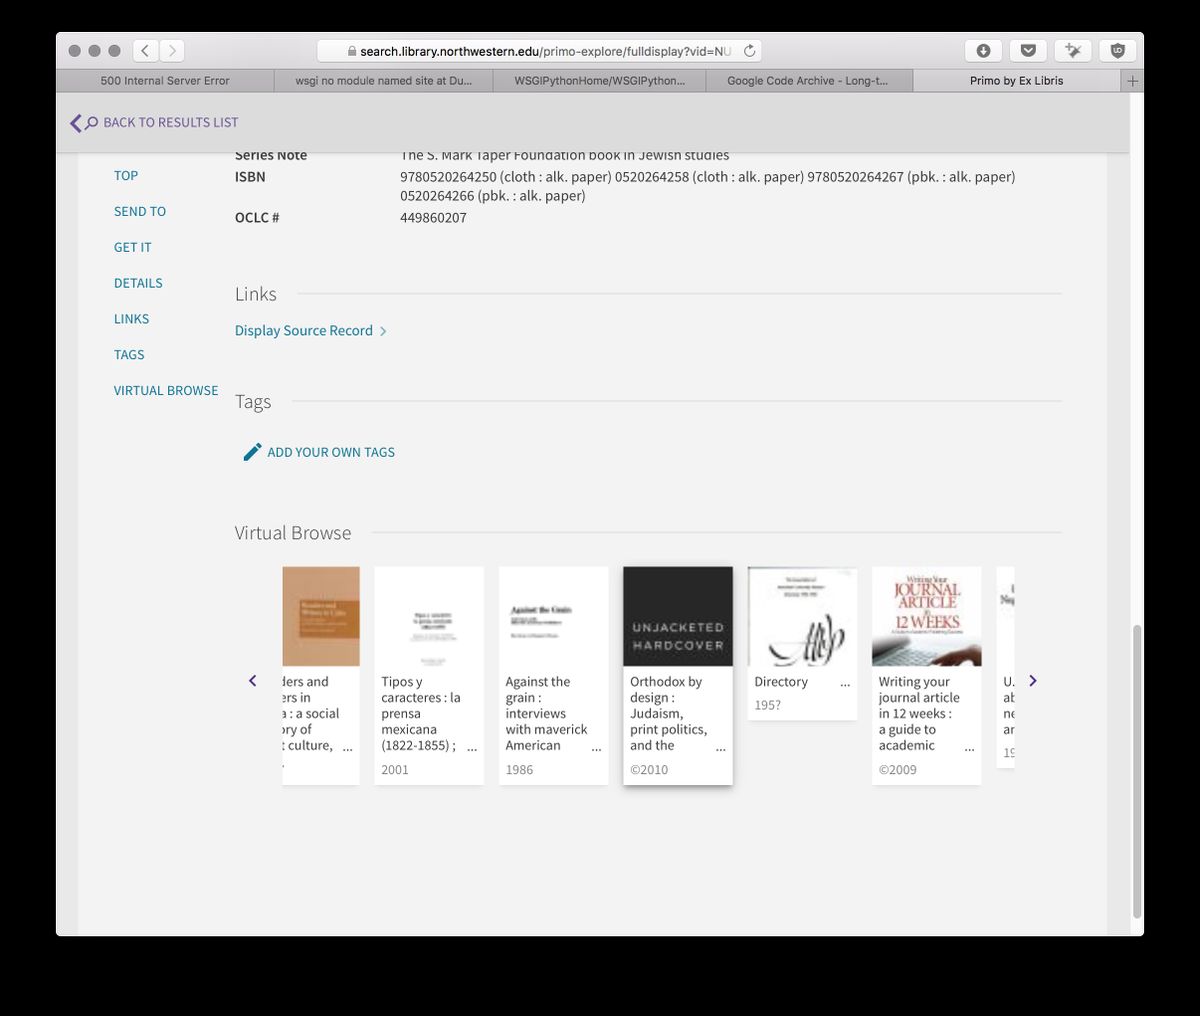Open the Directory book cover
The height and width of the screenshot is (1016, 1200).
[803, 616]
